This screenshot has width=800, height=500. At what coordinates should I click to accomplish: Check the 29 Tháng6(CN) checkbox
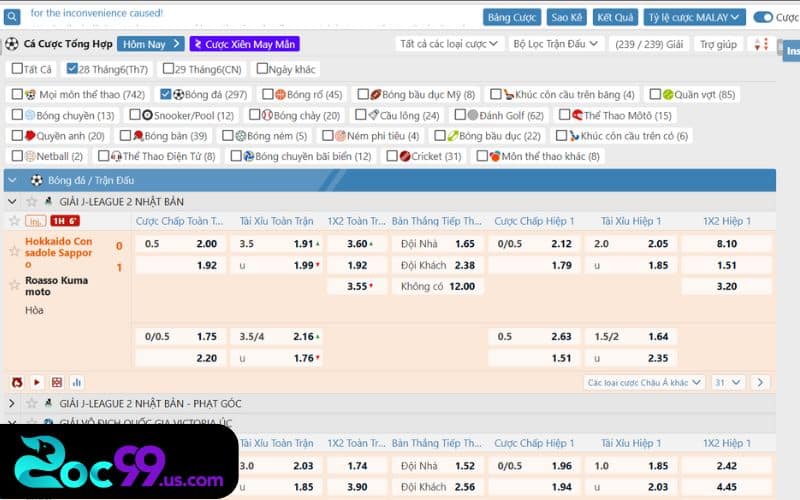(168, 68)
